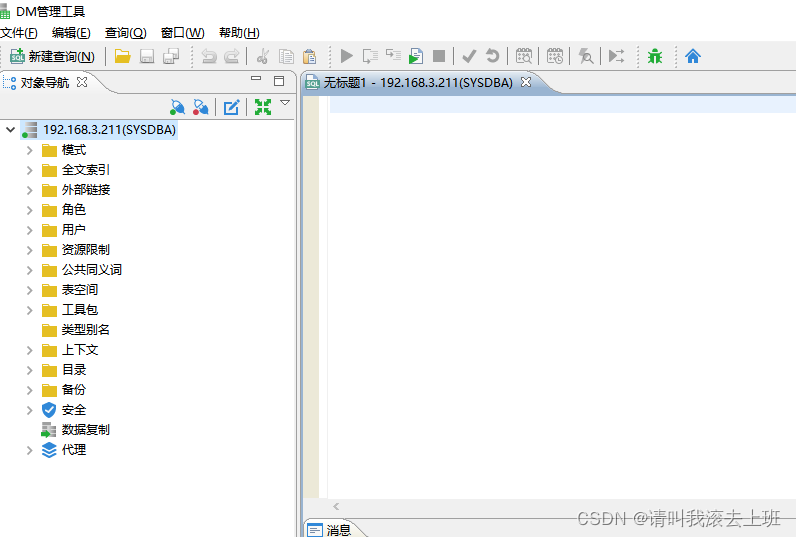Expand the 用户 folder arrow

pos(29,230)
